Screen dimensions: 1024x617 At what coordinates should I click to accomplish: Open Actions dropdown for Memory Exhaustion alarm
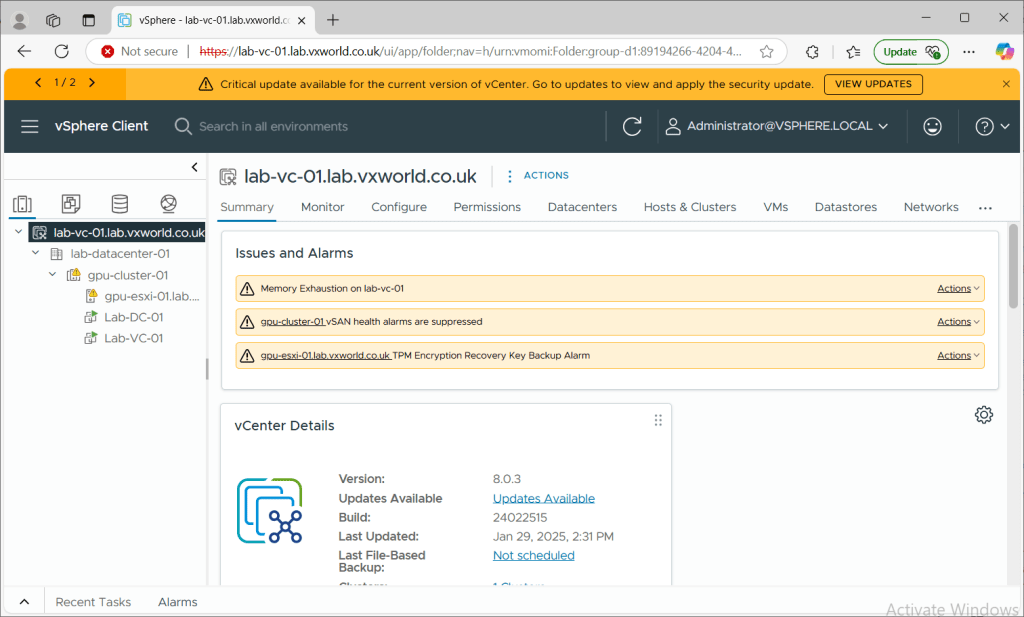pyautogui.click(x=958, y=288)
